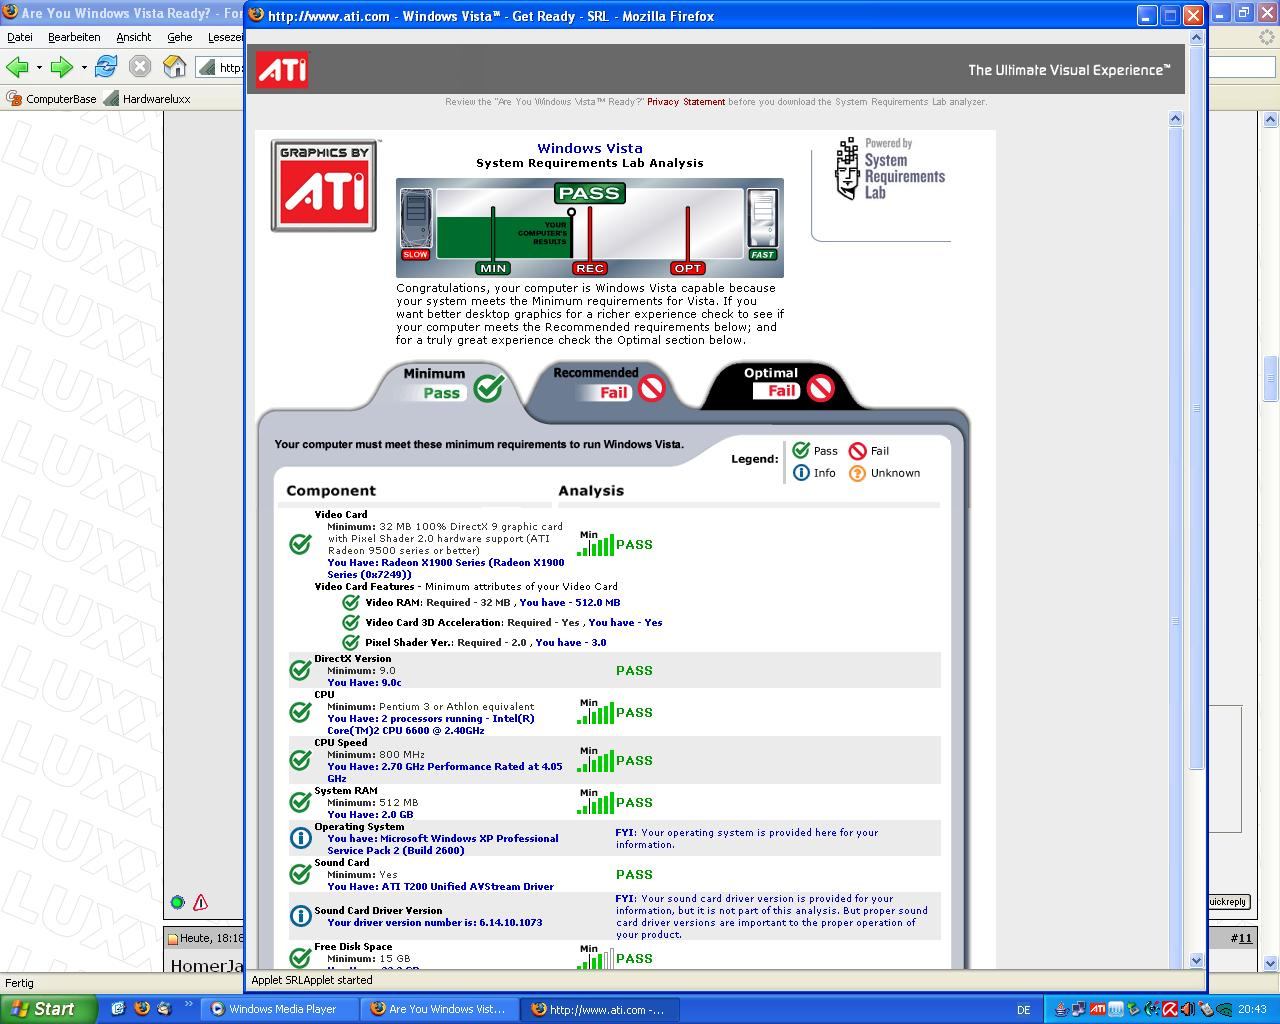This screenshot has width=1280, height=1024.
Task: Click the Pixel Shader Ver. pass checkmark
Action: pyautogui.click(x=350, y=642)
